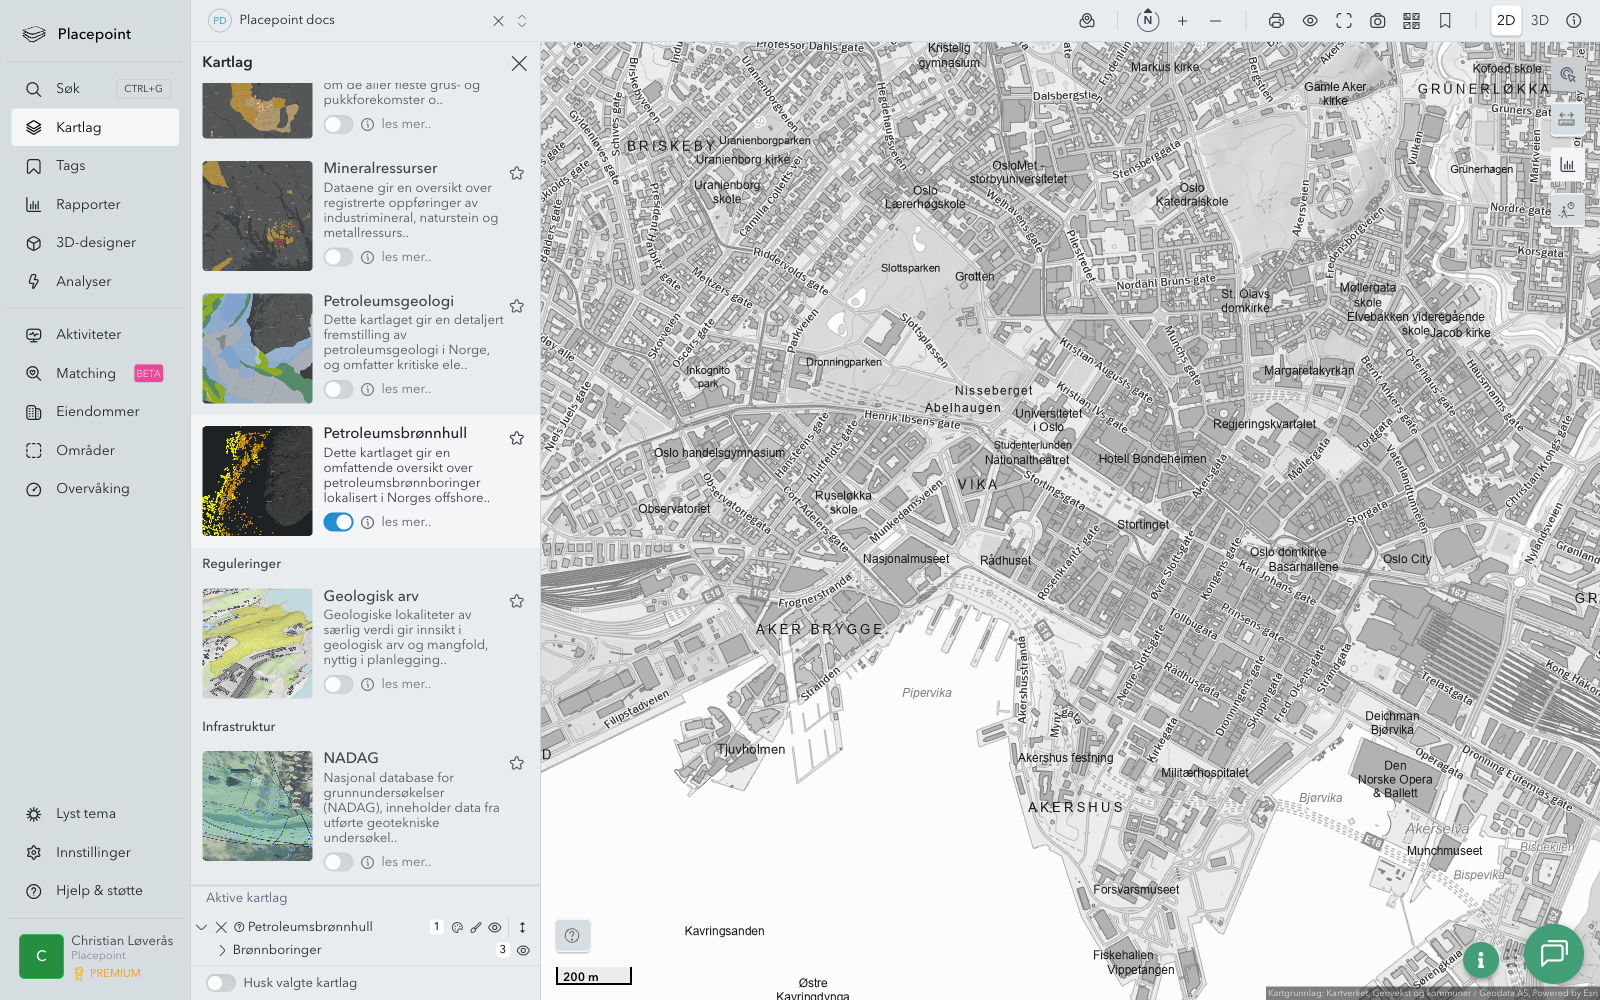
Task: Open the QR code tool
Action: pyautogui.click(x=1411, y=21)
